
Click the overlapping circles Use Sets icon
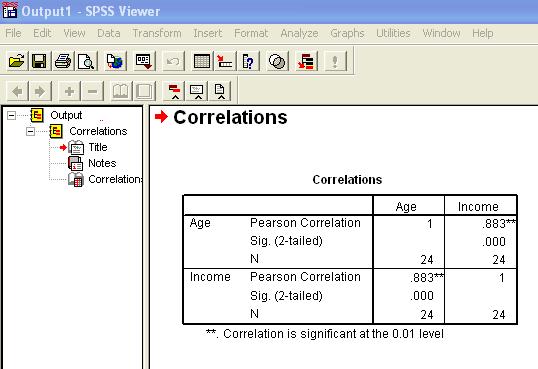(x=277, y=61)
